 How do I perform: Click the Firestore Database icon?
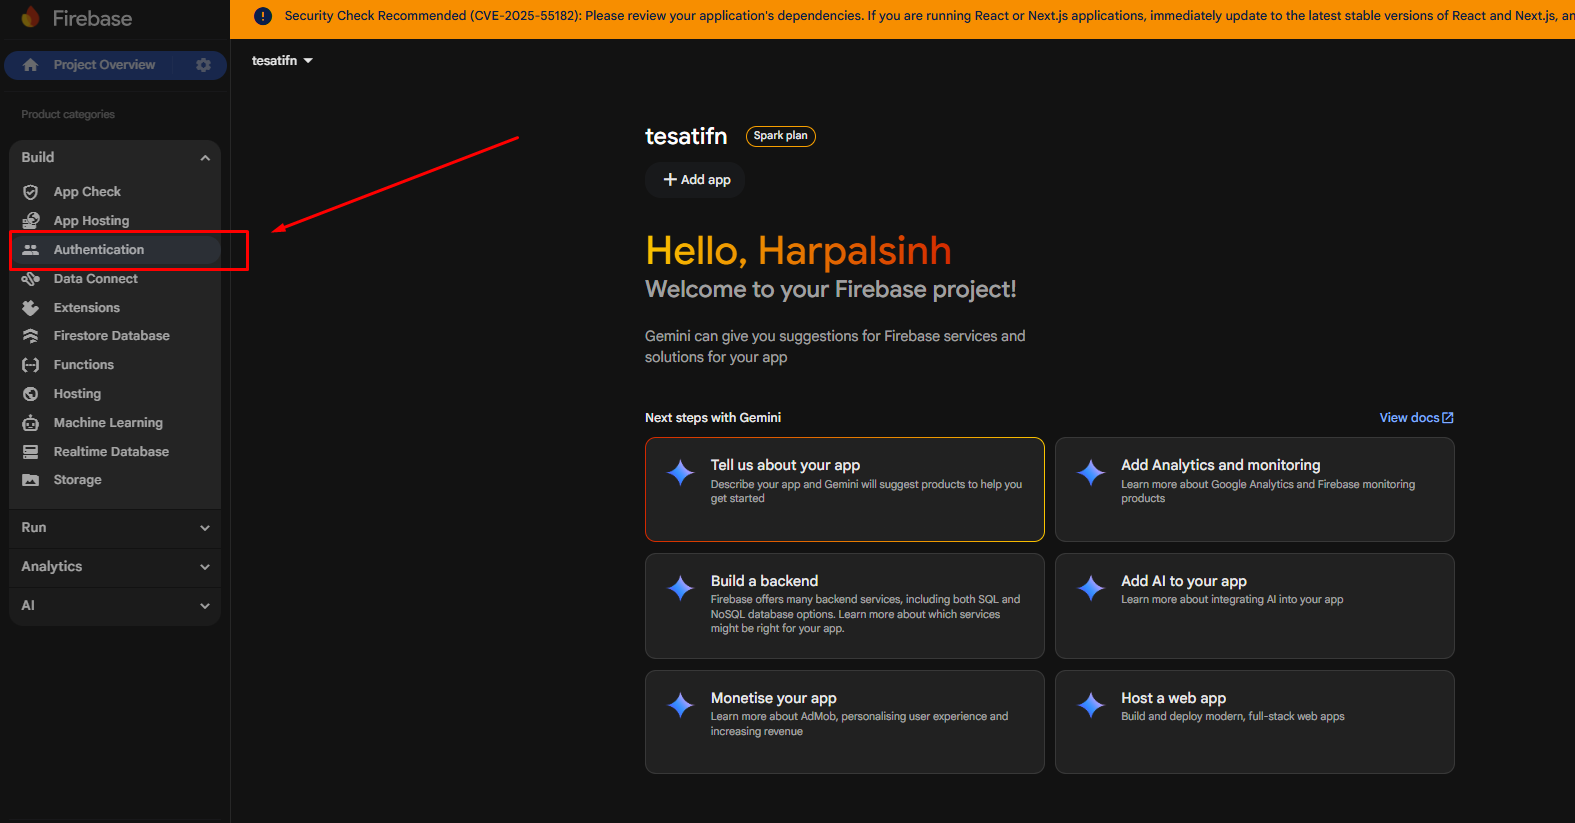[31, 336]
